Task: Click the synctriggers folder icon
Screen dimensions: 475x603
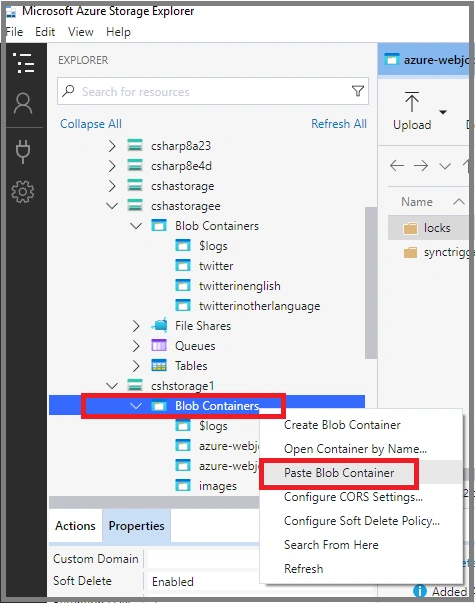Action: point(410,253)
